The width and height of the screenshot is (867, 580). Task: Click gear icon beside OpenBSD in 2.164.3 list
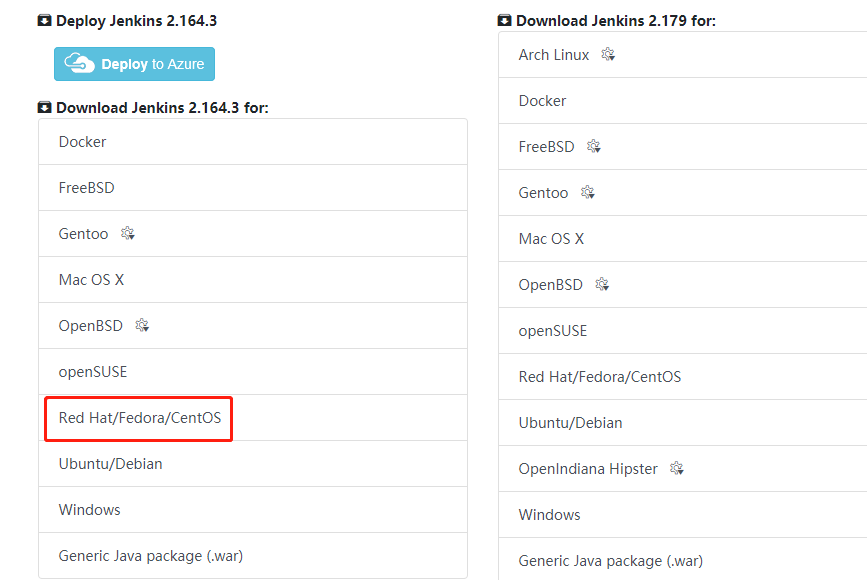coord(142,325)
